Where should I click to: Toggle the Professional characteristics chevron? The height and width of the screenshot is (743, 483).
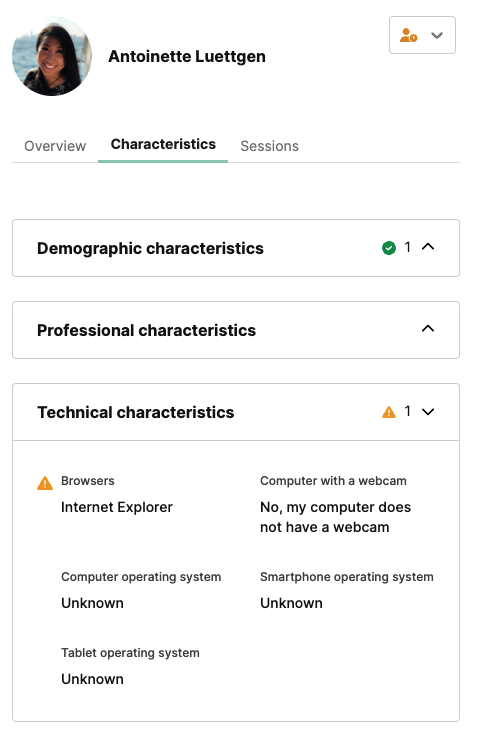pos(428,328)
